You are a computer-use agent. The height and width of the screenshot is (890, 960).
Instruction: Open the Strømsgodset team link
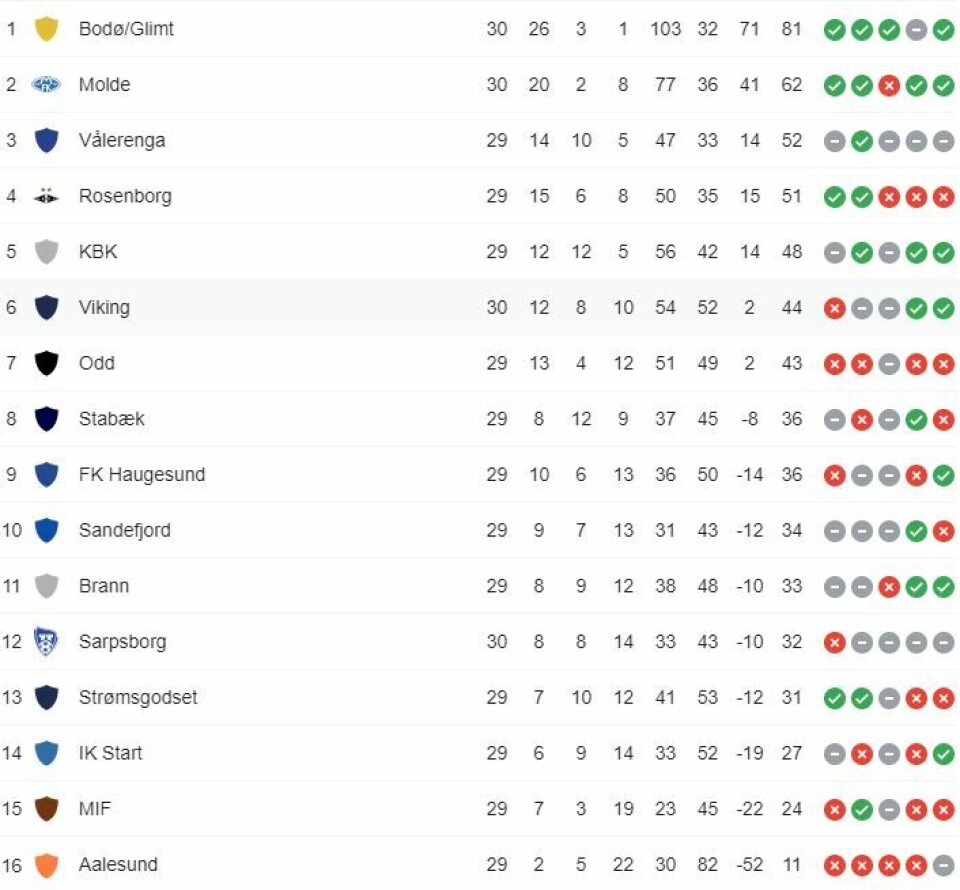(x=138, y=697)
